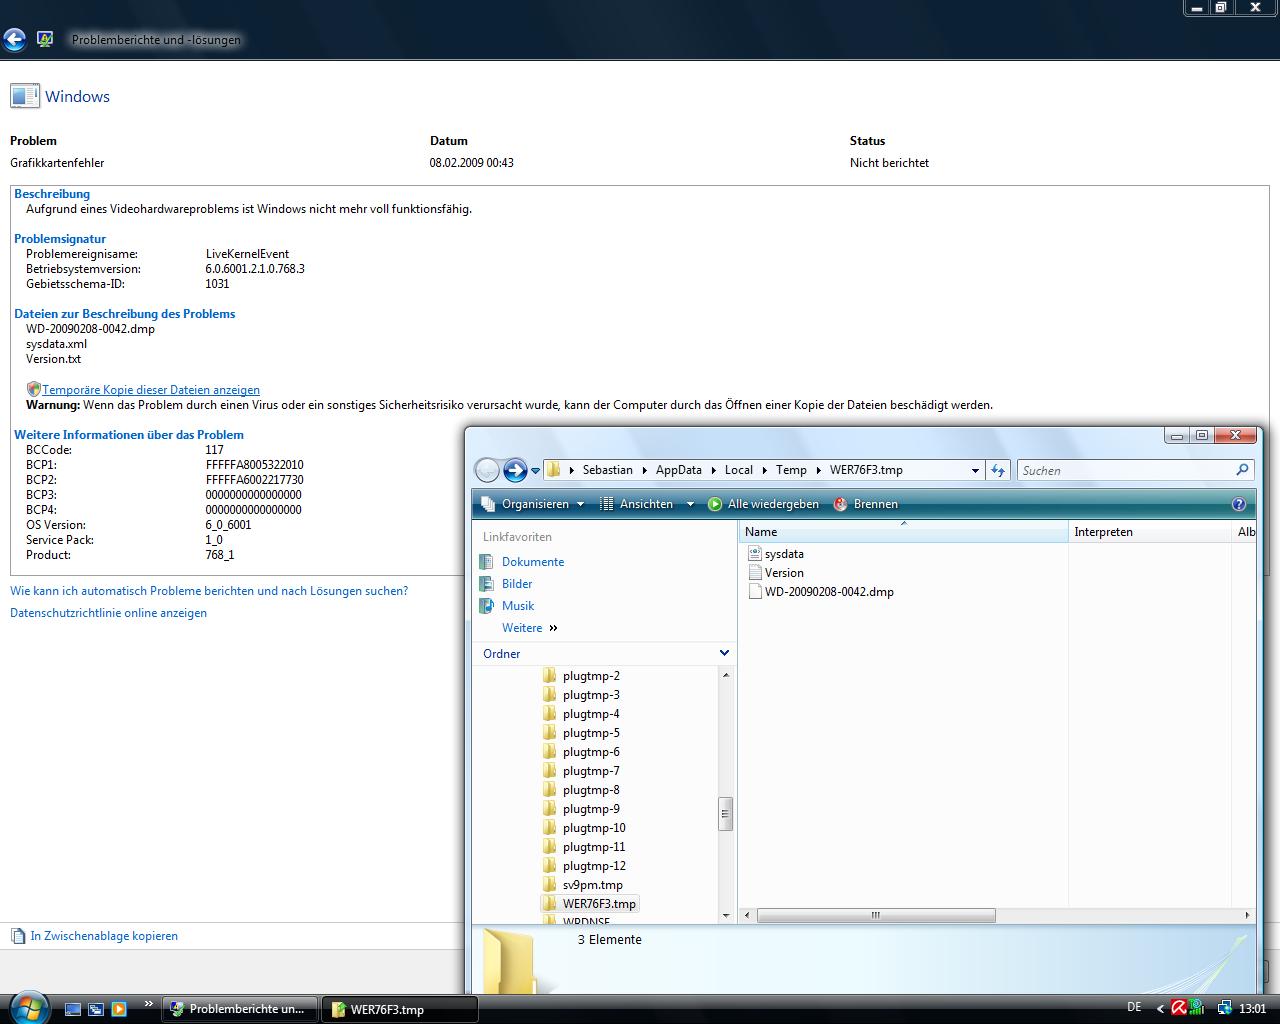
Task: Select plugtmp-10 folder in tree
Action: coord(594,828)
